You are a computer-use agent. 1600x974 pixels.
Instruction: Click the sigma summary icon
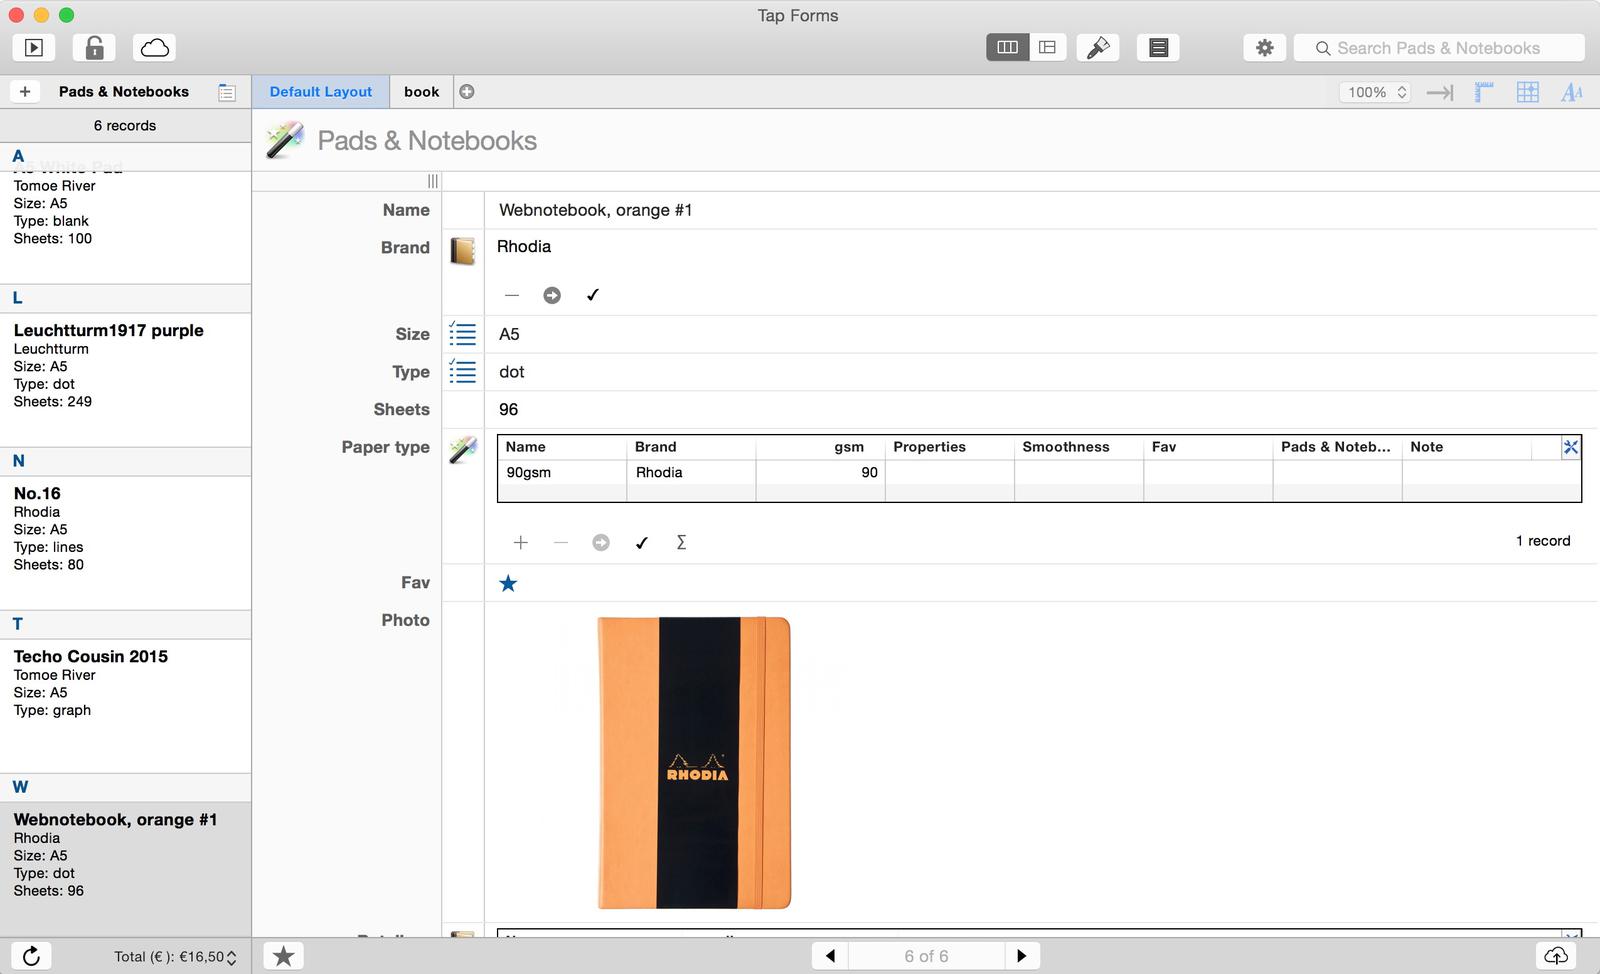[681, 542]
